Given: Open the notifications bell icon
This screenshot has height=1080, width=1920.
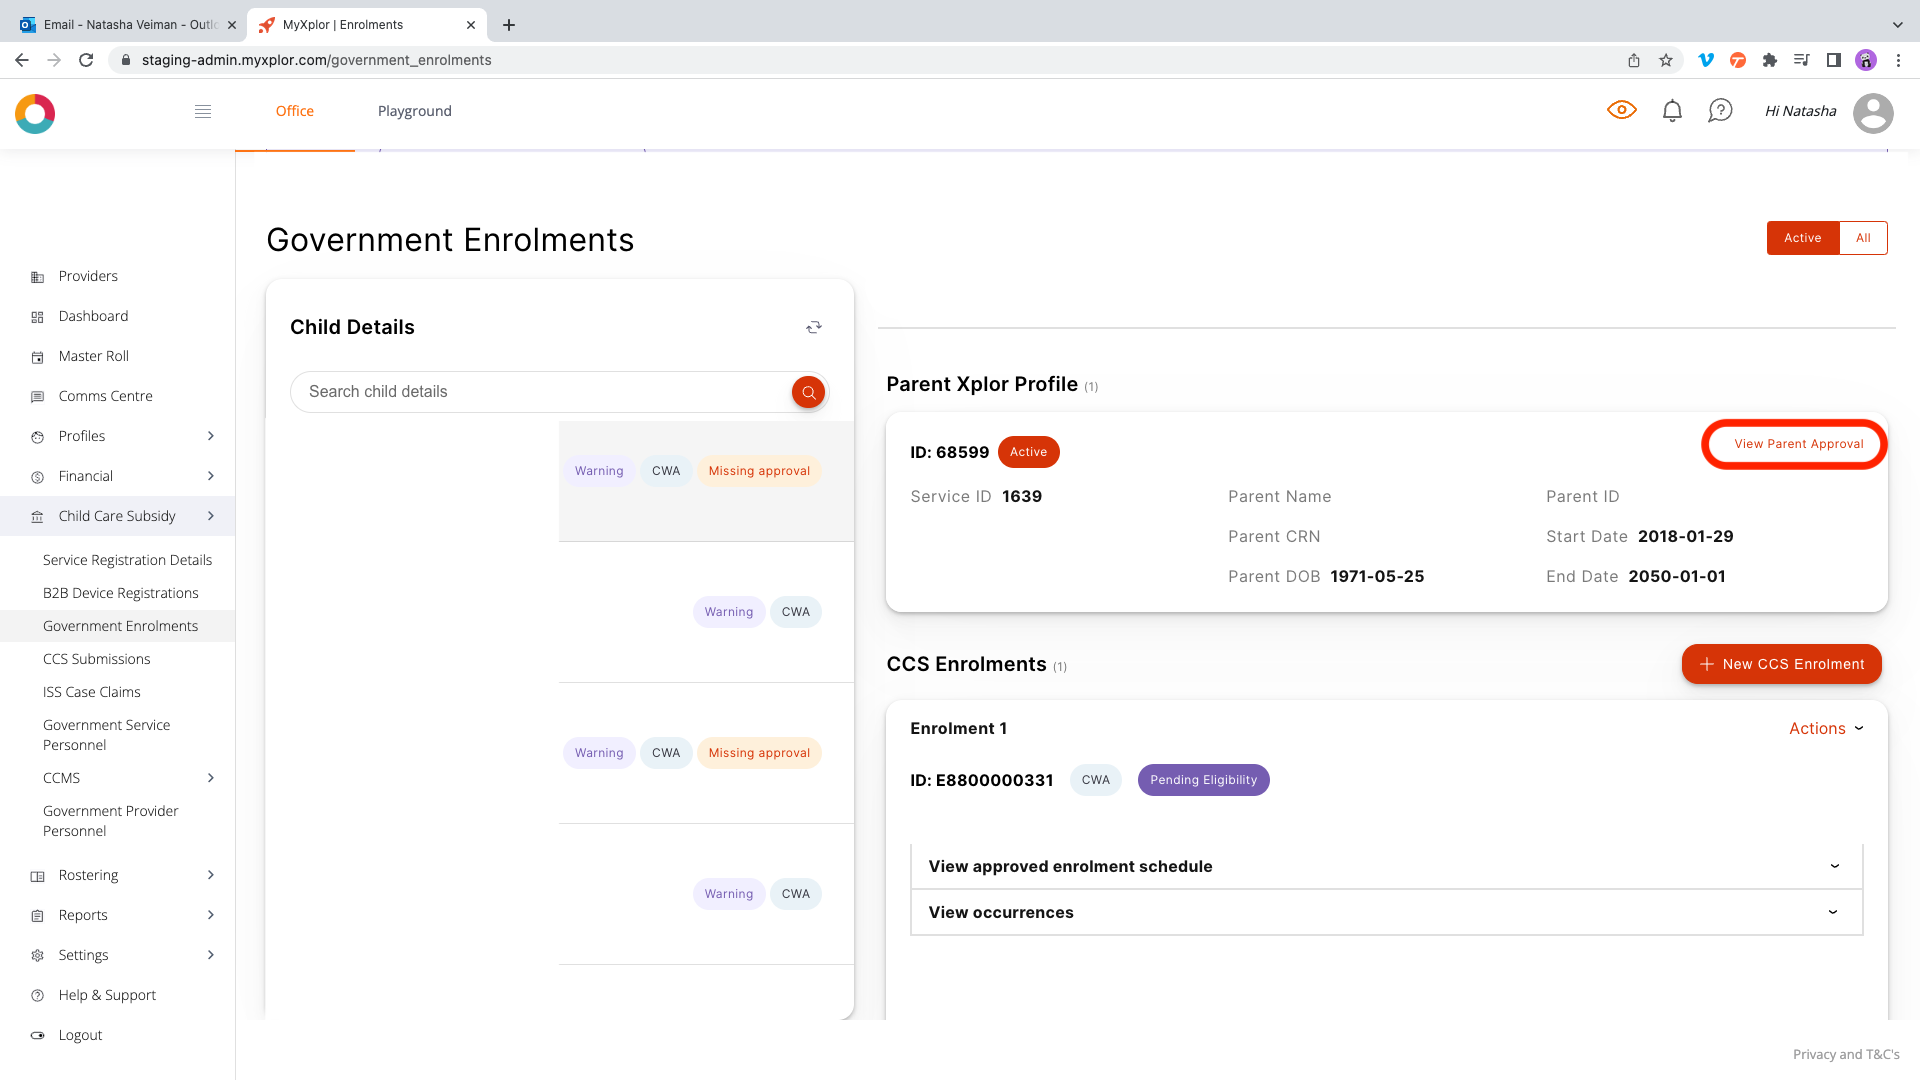Looking at the screenshot, I should pyautogui.click(x=1671, y=111).
